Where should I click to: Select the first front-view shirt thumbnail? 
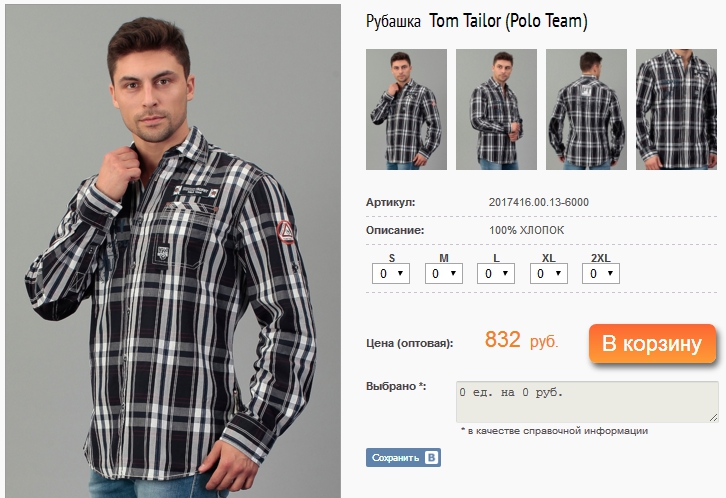point(406,110)
